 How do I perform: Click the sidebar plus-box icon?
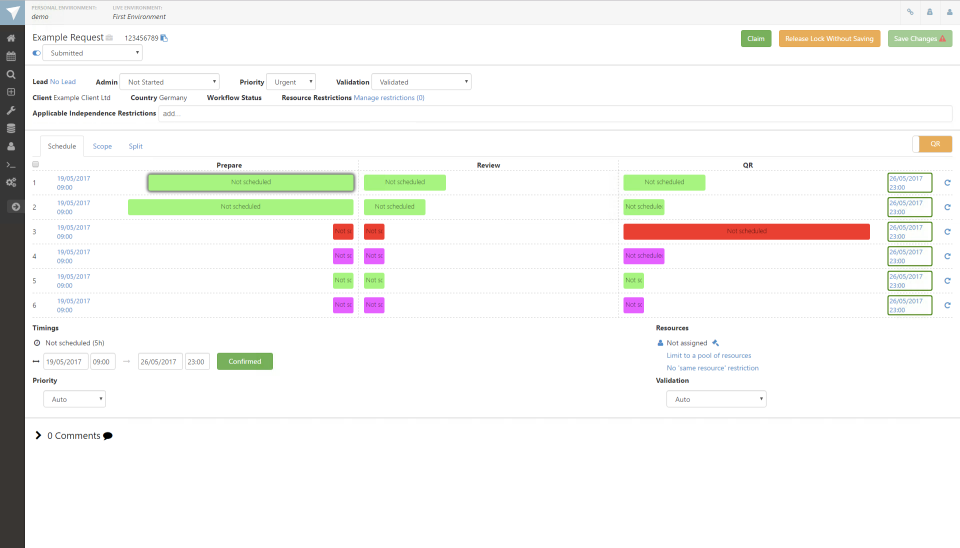pos(11,92)
